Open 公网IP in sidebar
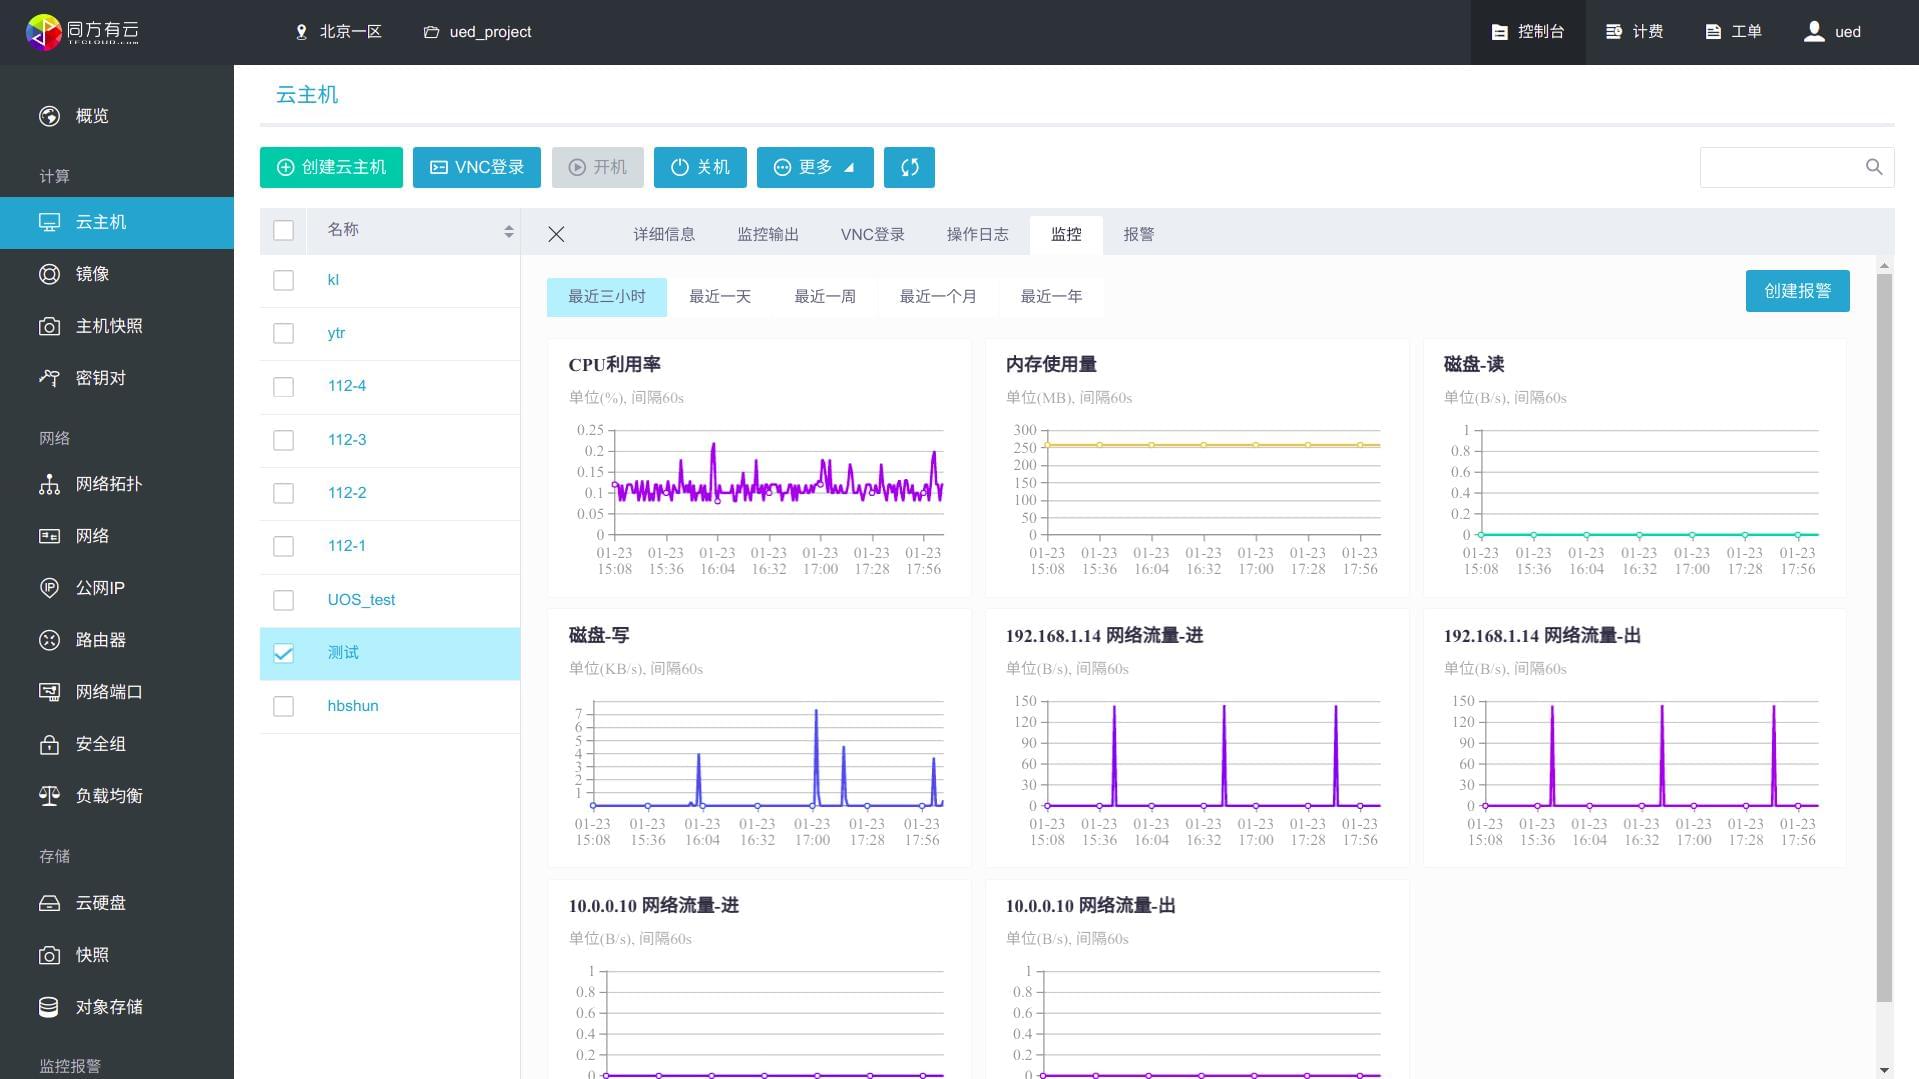Screen dimensions: 1919x1079 [x=117, y=588]
